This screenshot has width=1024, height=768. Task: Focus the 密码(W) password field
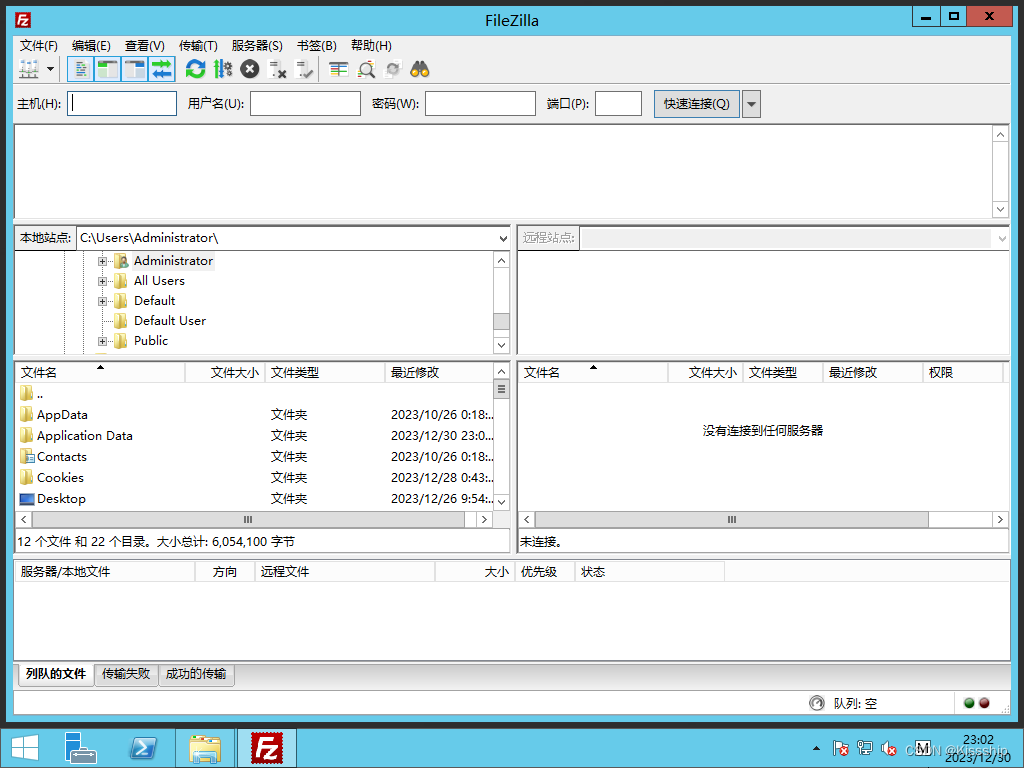coord(481,103)
